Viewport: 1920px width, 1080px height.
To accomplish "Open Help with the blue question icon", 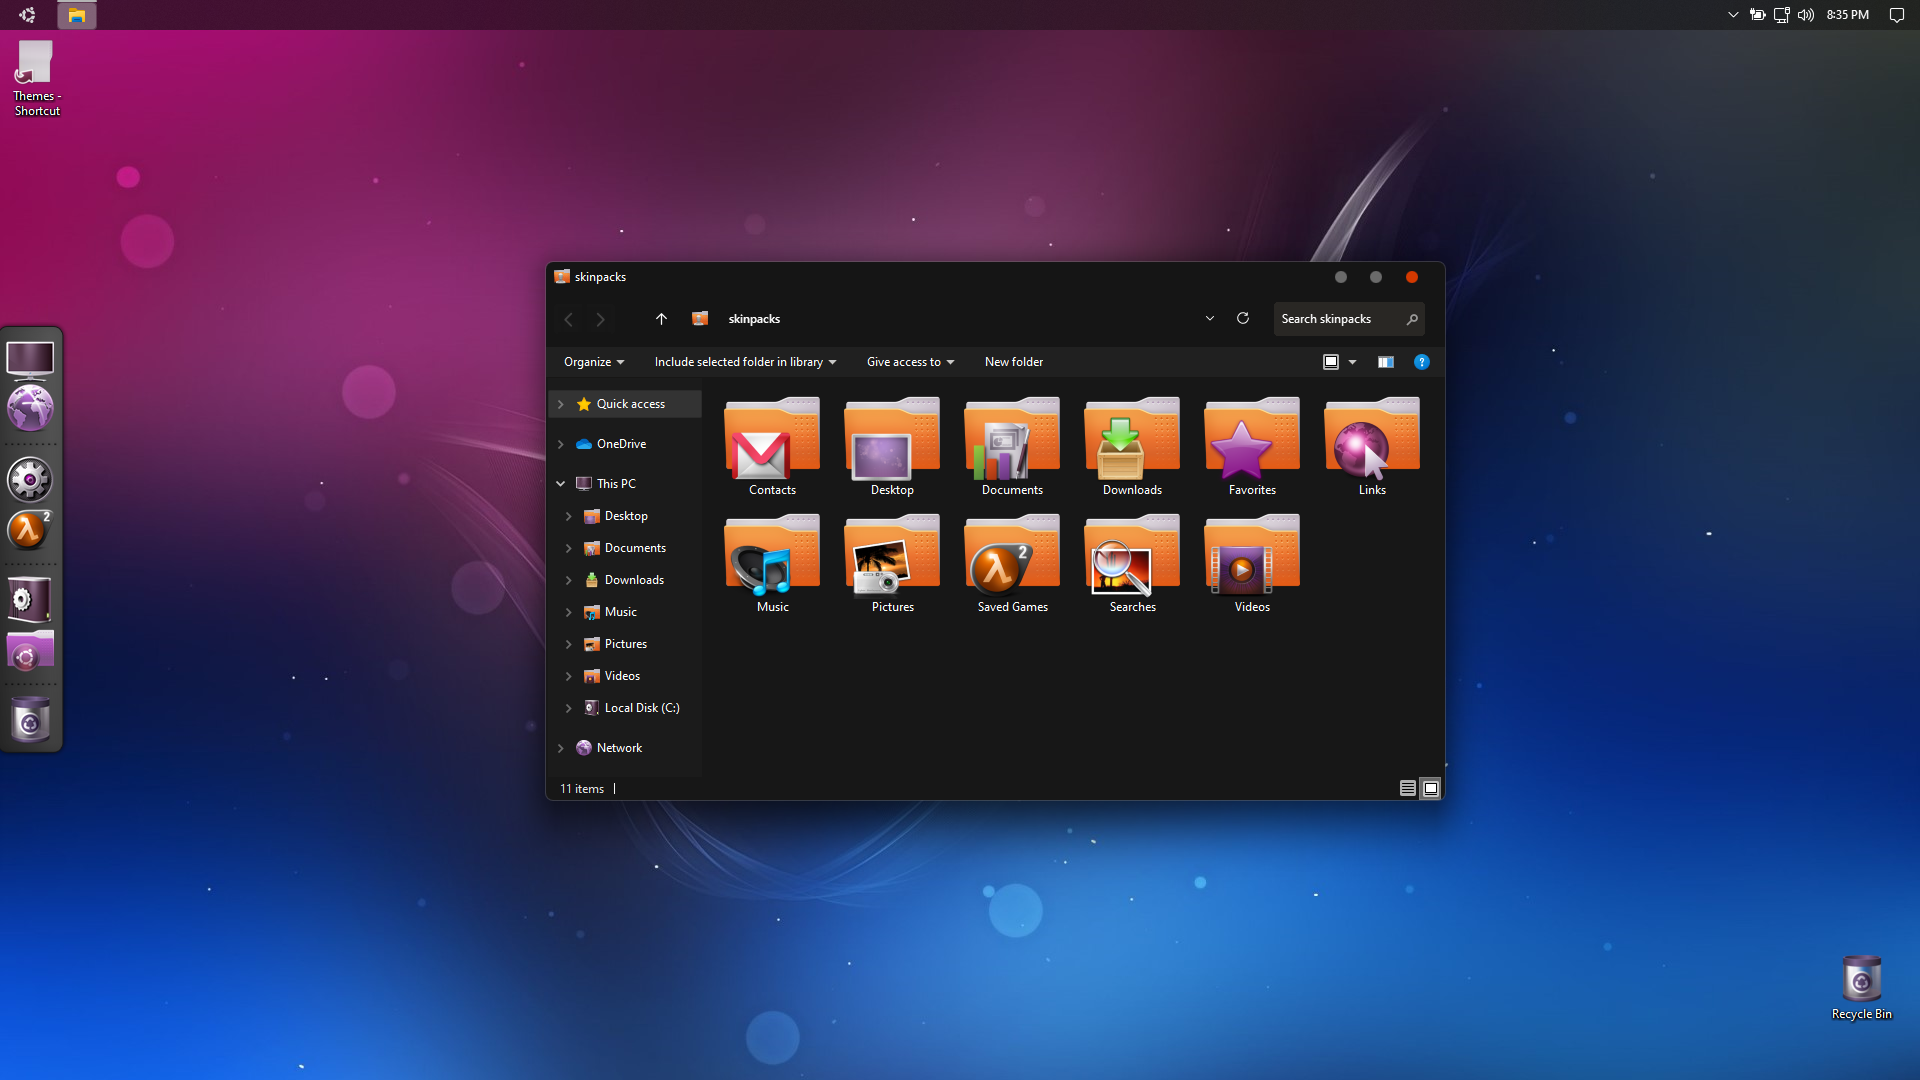I will tap(1421, 362).
